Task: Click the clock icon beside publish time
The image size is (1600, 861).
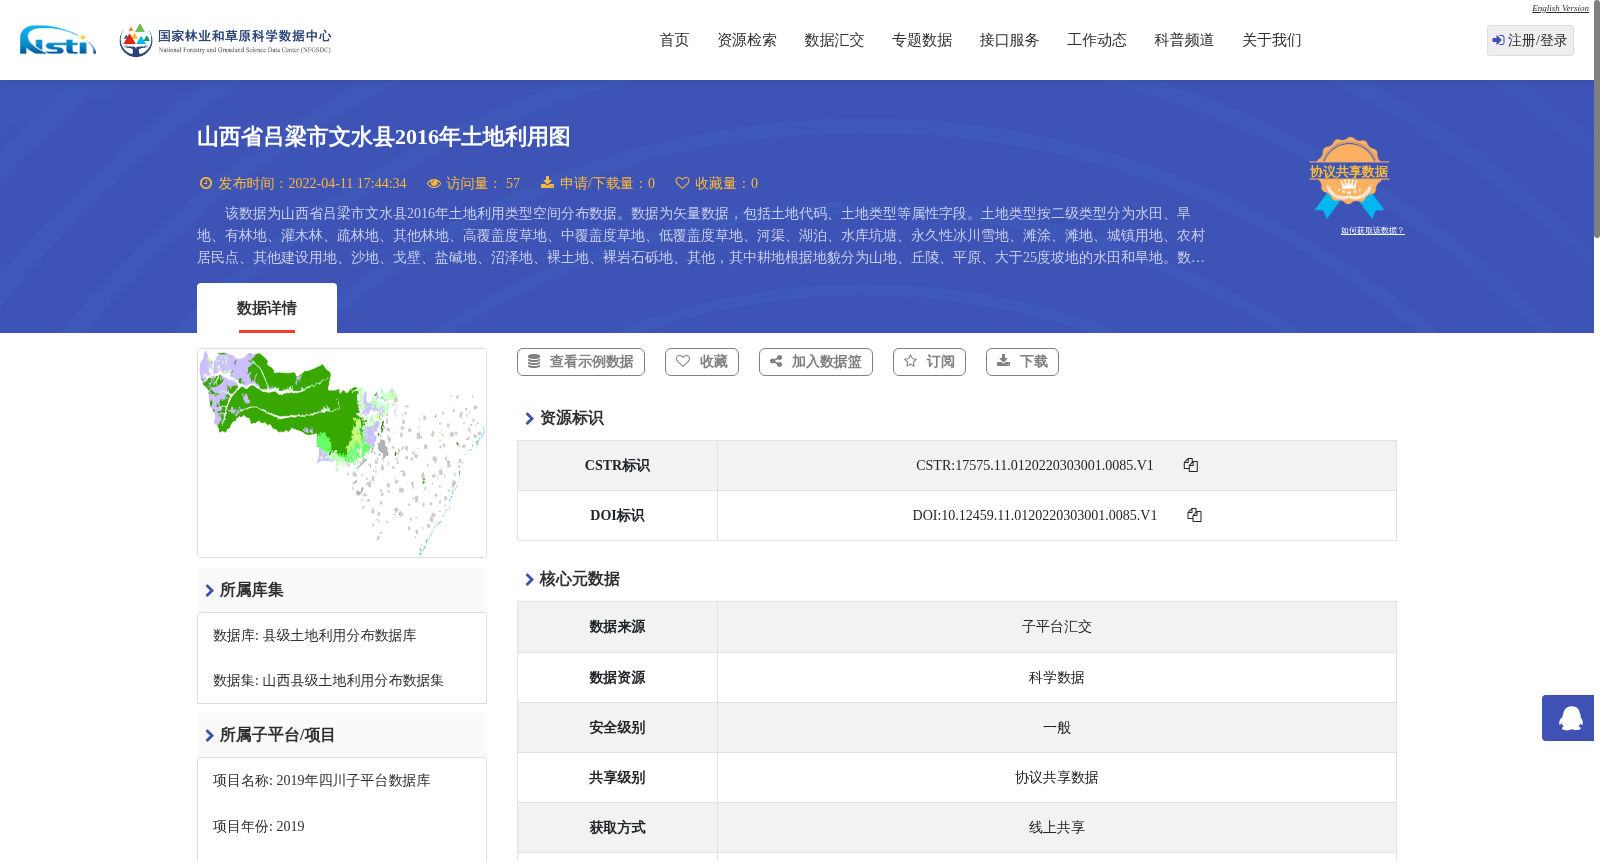Action: pos(206,183)
